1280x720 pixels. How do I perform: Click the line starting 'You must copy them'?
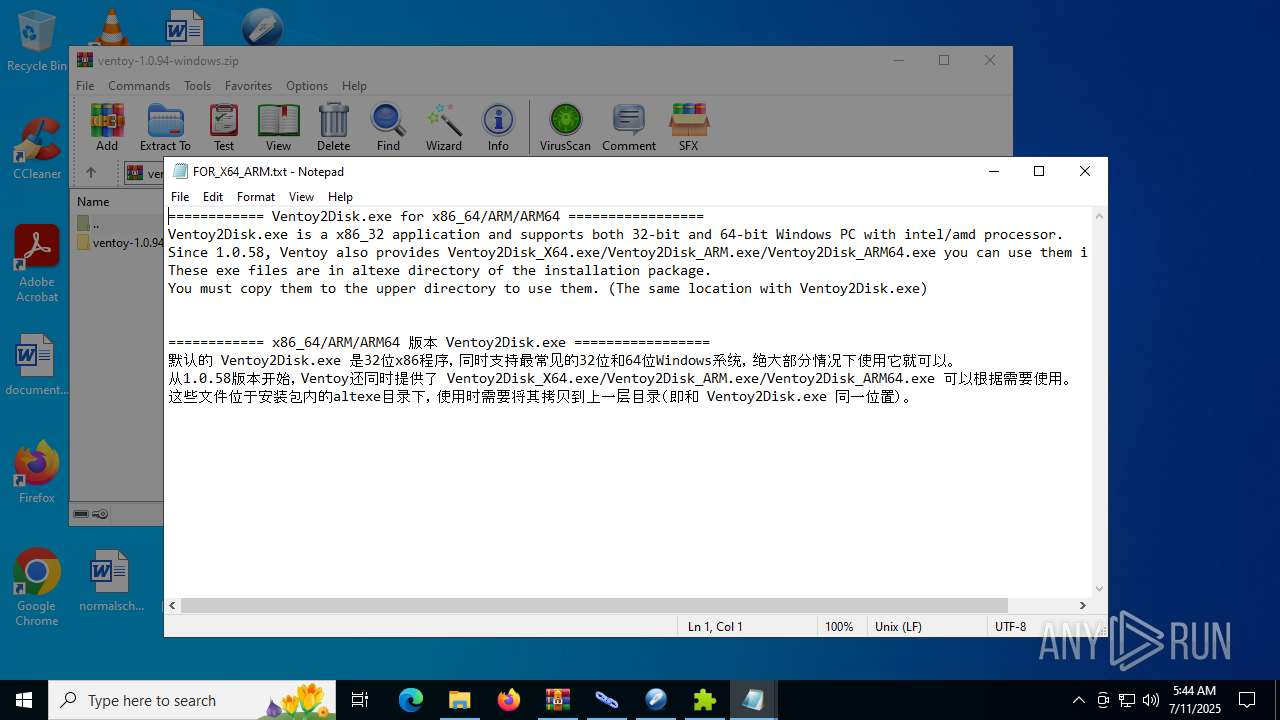coord(547,288)
